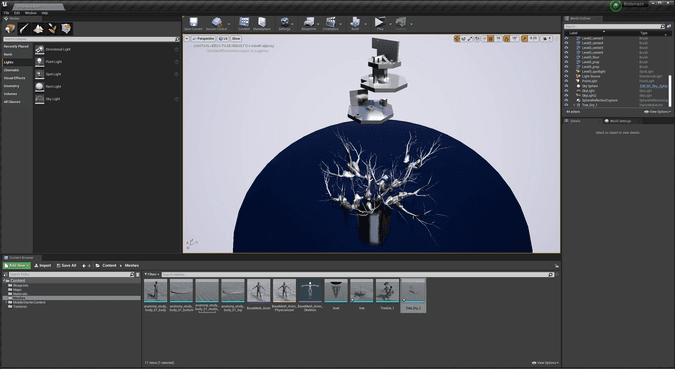Select the Textures folder in tree
675x369 pixels.
coord(20,307)
